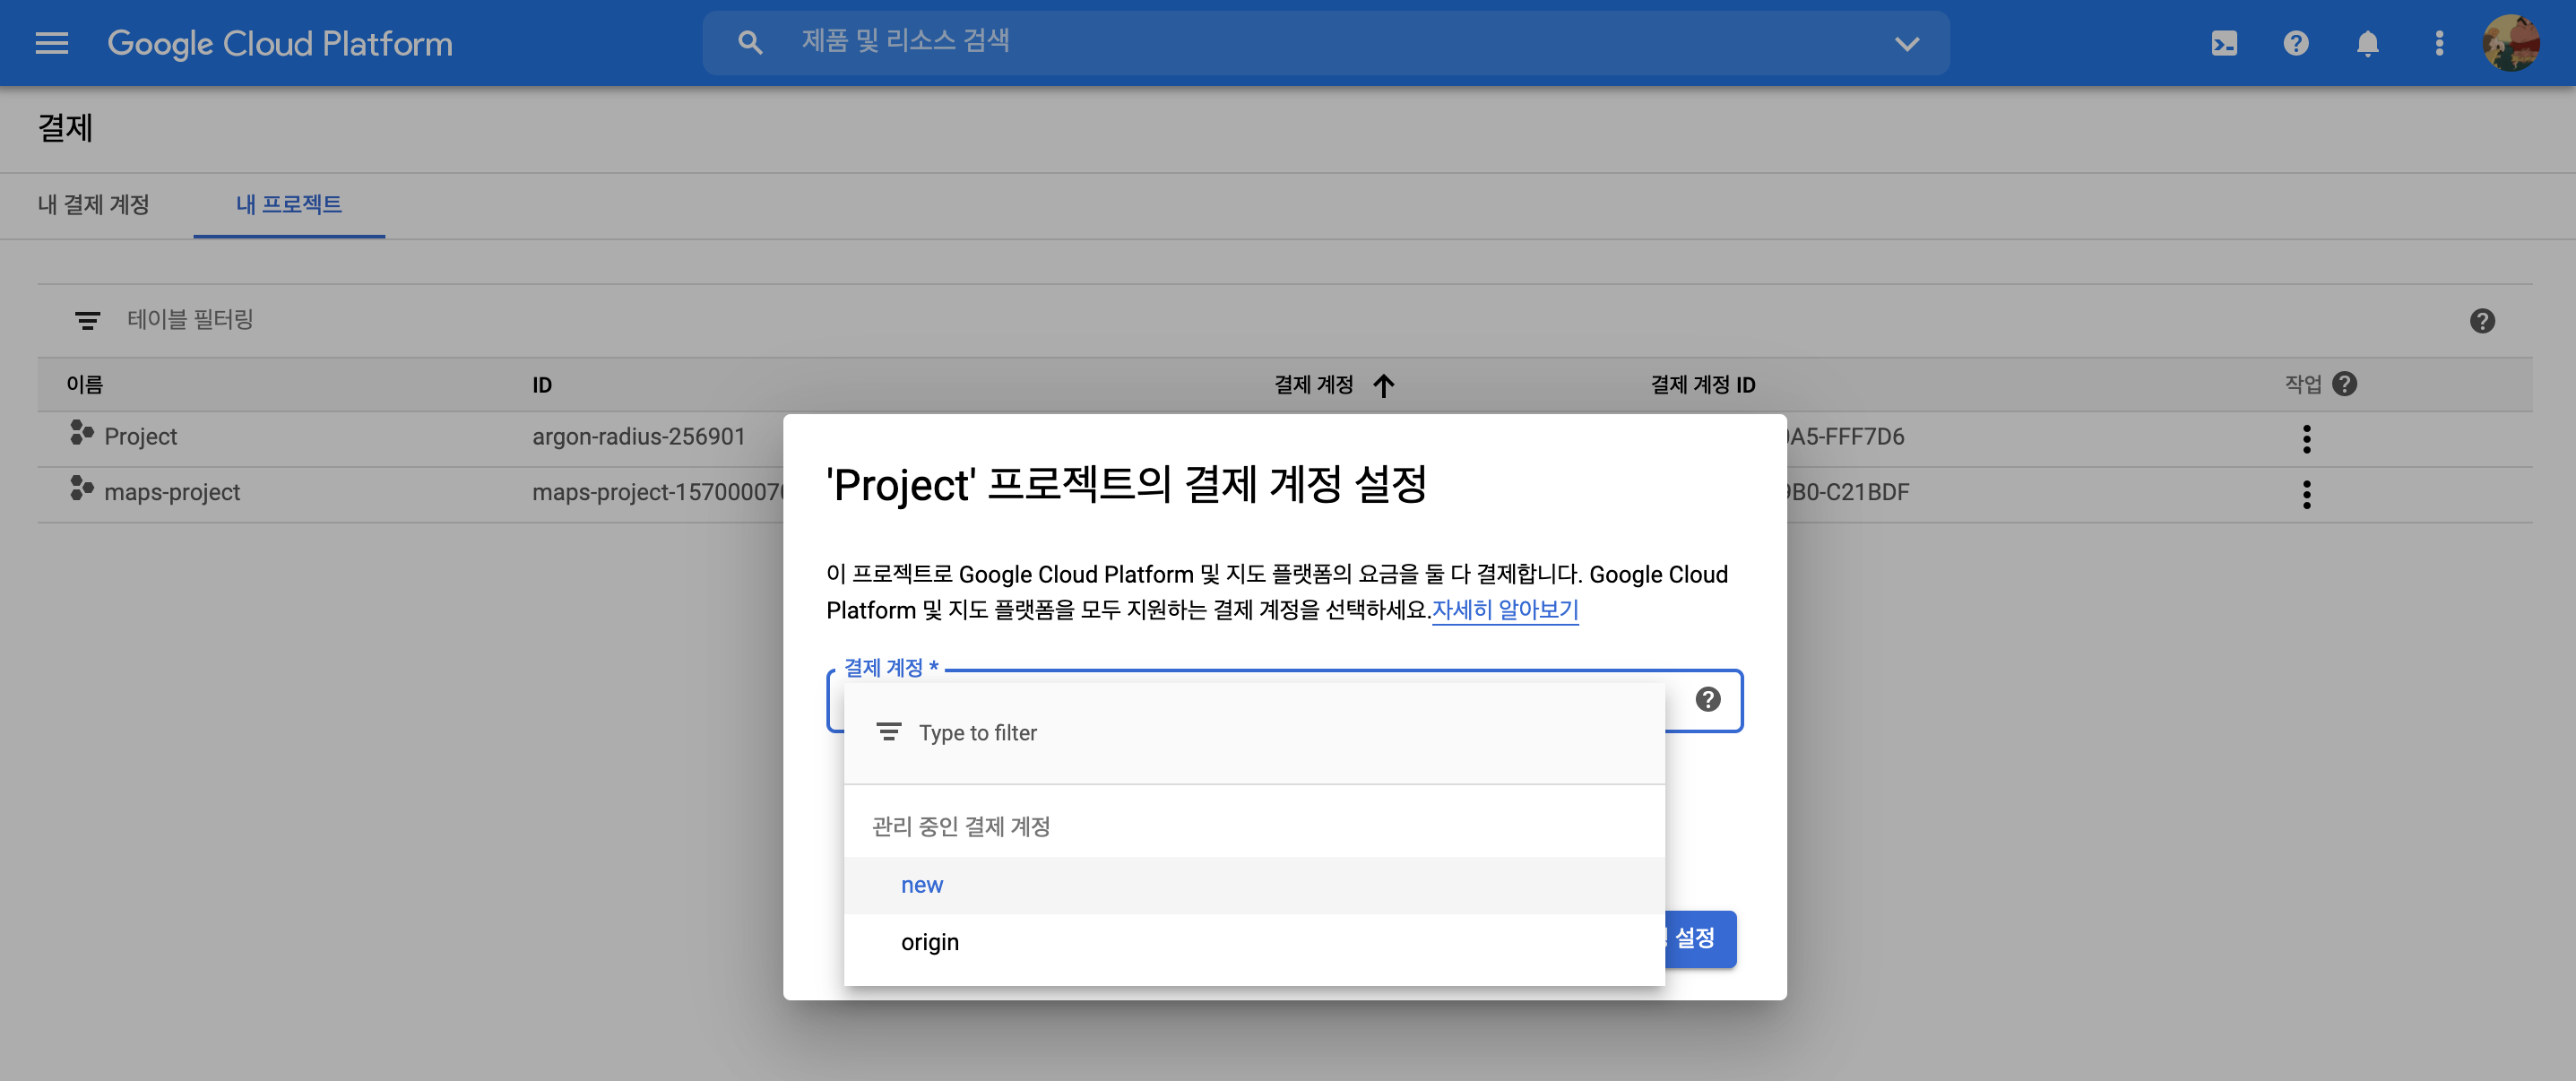
Task: Click the ID column header
Action: tap(542, 385)
